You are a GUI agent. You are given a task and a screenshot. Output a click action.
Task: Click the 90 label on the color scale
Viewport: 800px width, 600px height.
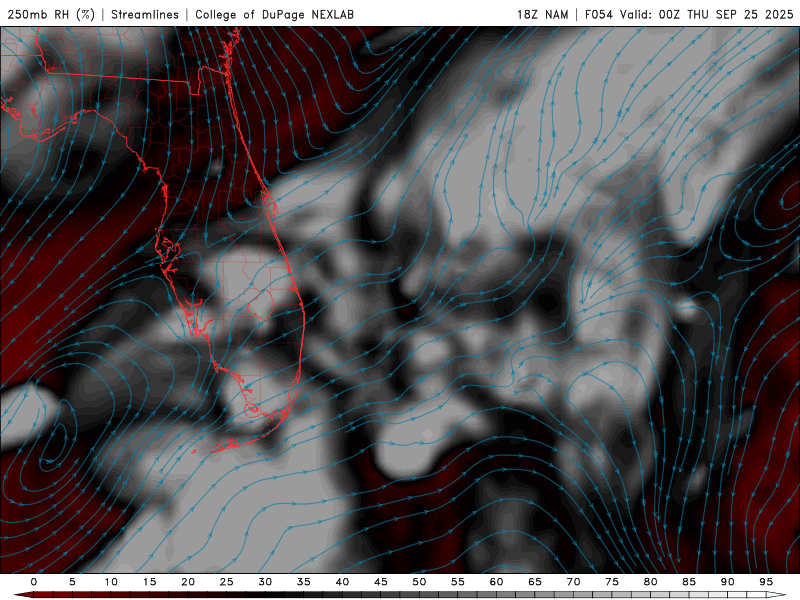point(727,582)
